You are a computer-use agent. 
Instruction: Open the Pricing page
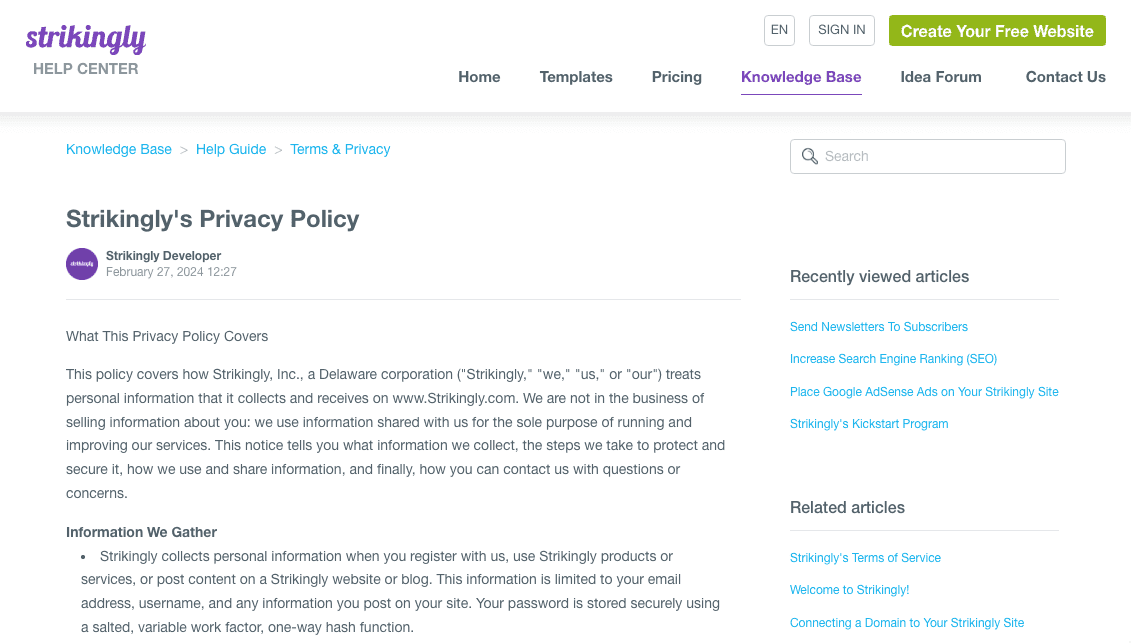(677, 77)
